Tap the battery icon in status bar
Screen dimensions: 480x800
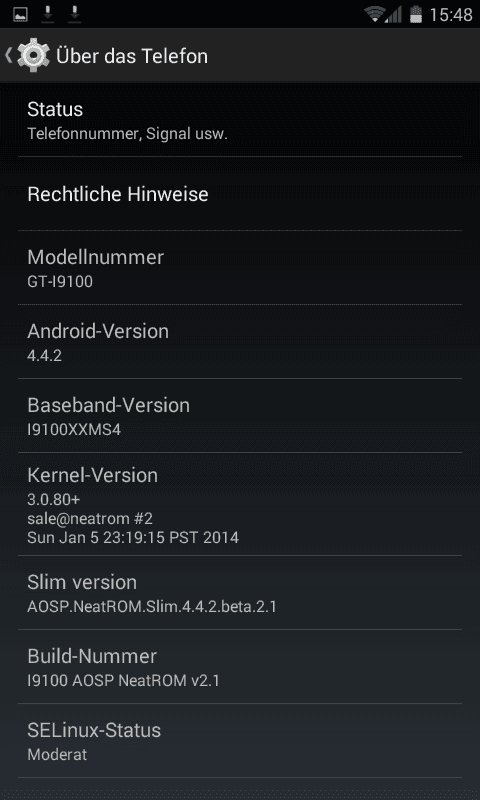(416, 14)
